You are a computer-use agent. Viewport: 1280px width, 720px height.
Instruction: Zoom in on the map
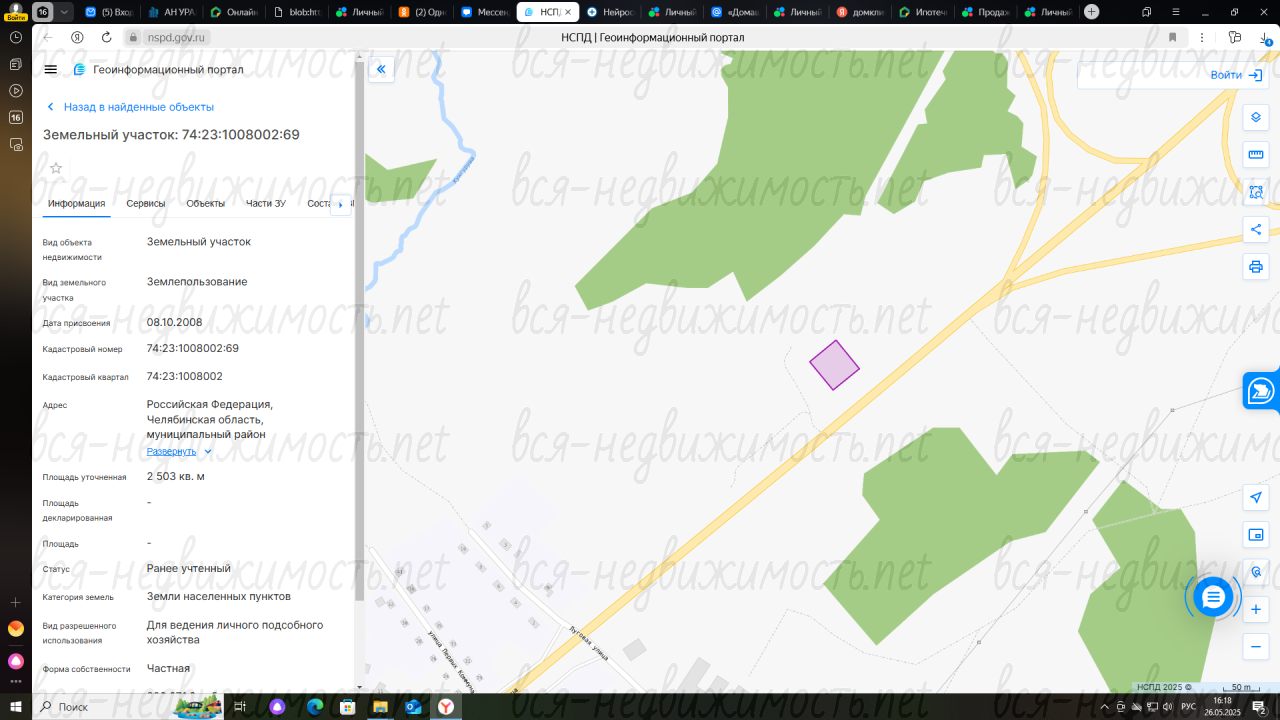coord(1256,609)
